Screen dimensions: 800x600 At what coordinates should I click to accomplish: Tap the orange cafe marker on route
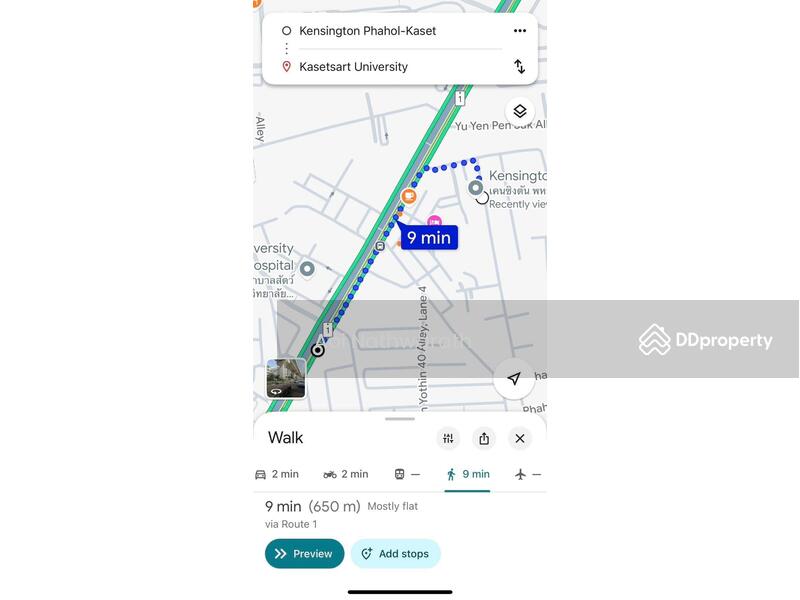coord(408,195)
